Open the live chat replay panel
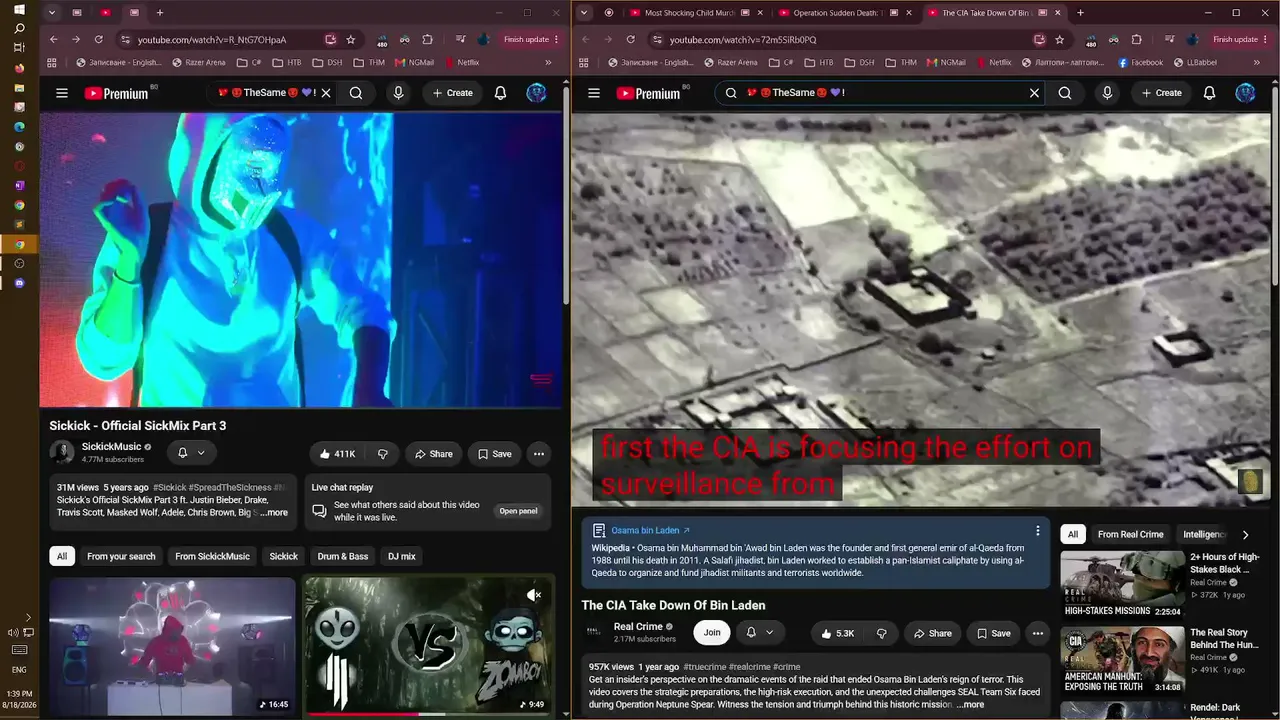Viewport: 1280px width, 720px height. [519, 511]
